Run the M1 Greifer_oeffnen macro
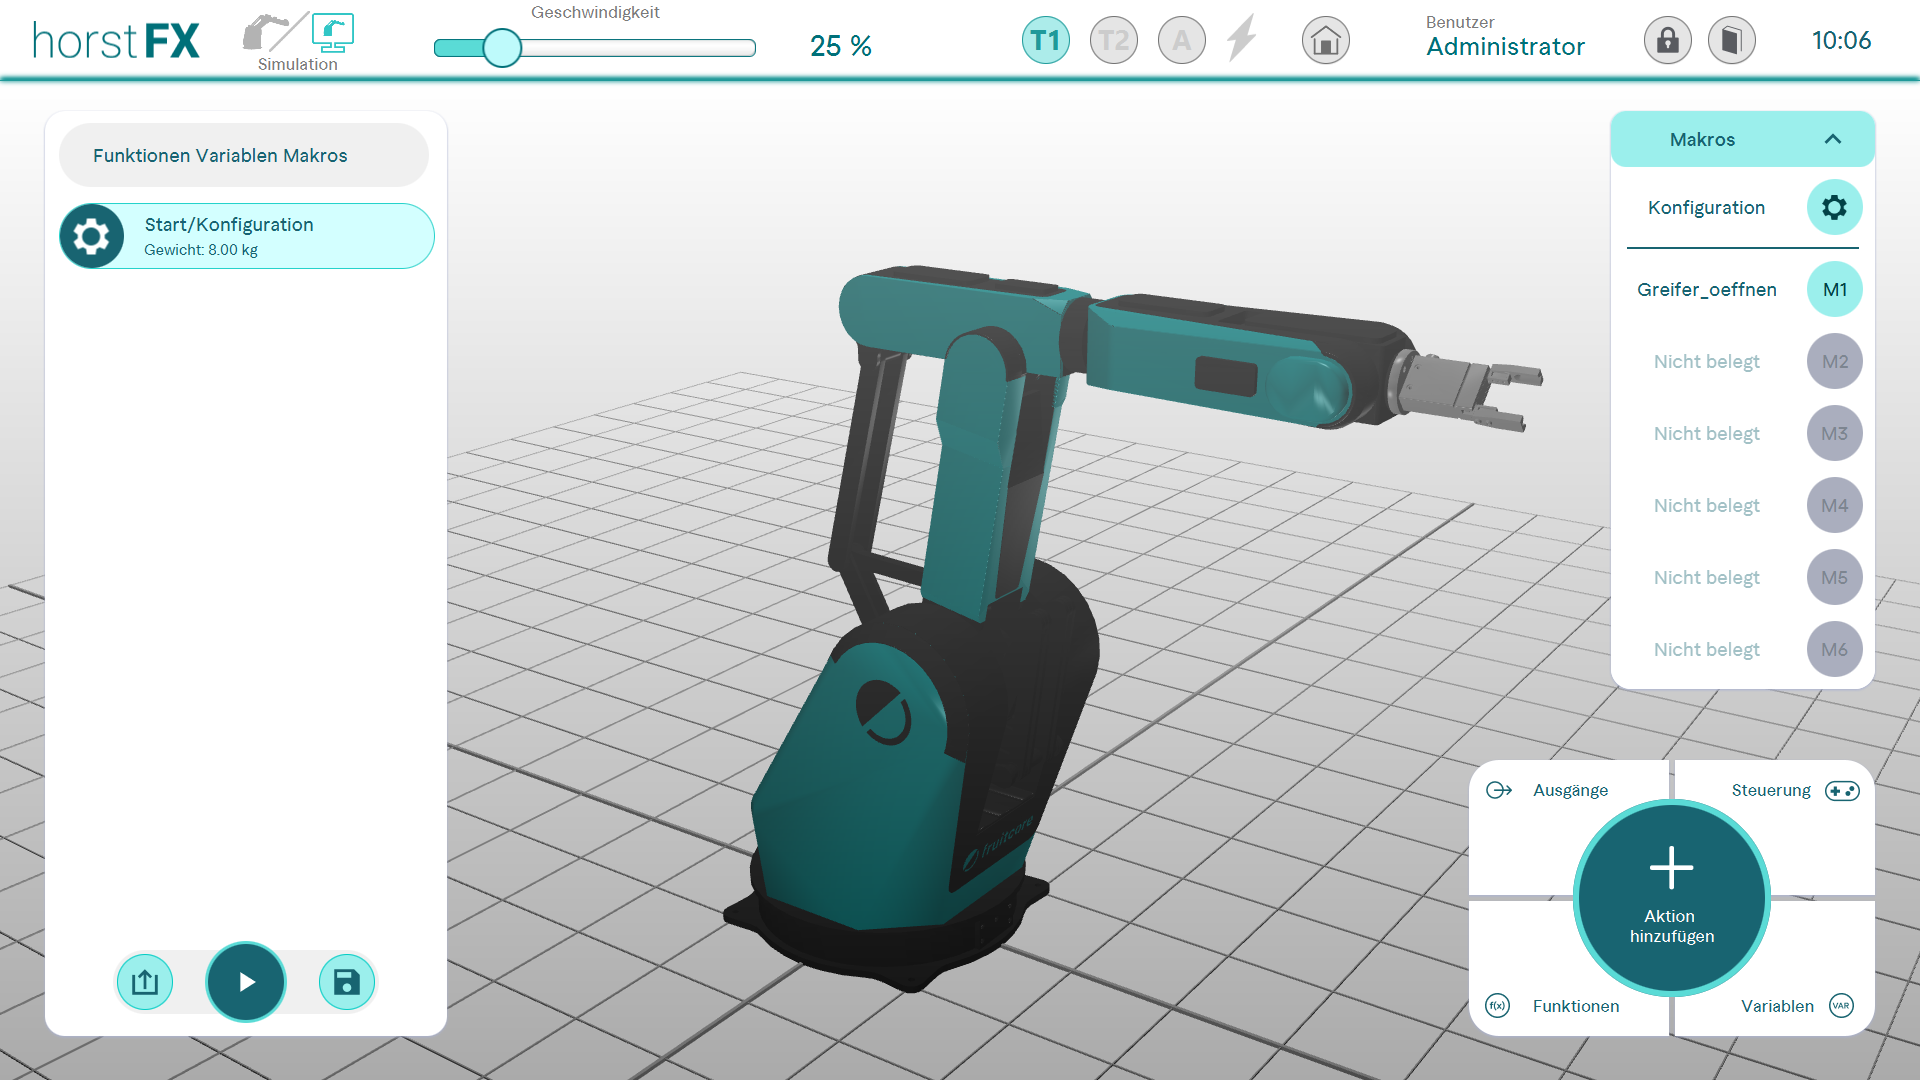Image resolution: width=1920 pixels, height=1080 pixels. 1834,289
